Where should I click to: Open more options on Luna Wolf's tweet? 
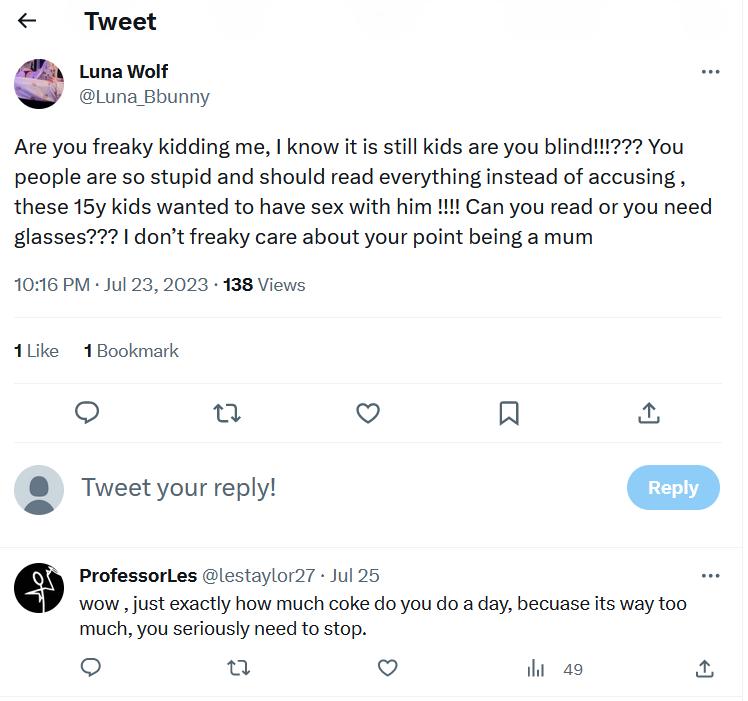point(710,72)
